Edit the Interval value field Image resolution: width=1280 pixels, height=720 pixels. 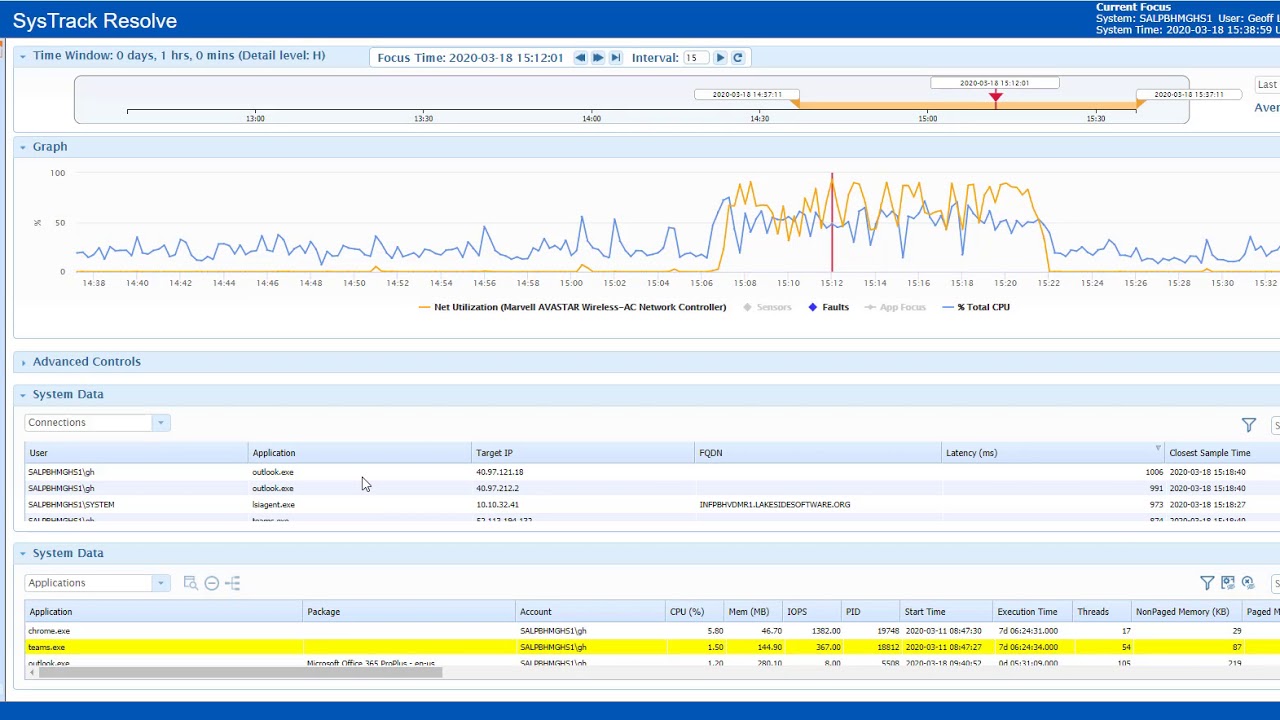pyautogui.click(x=696, y=58)
